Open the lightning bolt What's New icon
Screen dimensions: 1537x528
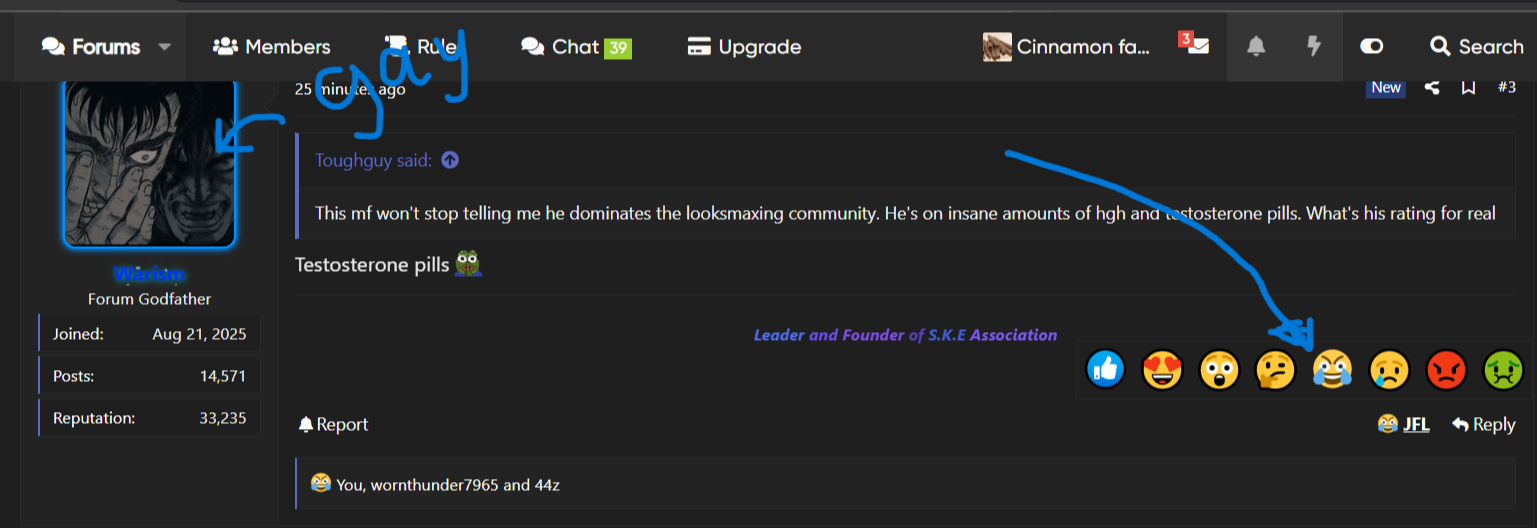1314,46
